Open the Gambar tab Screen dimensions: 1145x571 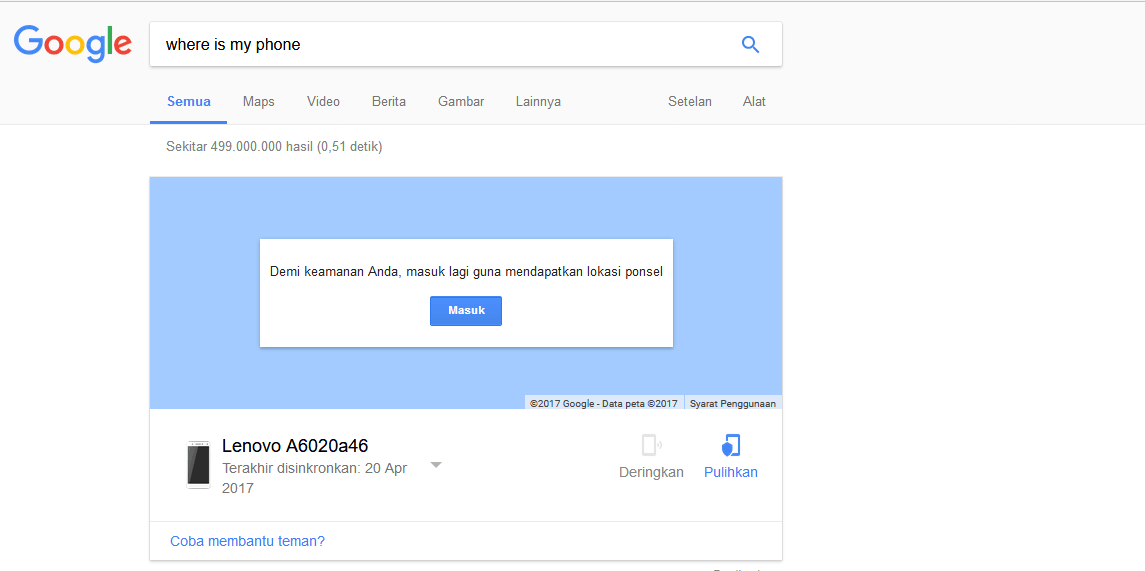click(x=461, y=101)
